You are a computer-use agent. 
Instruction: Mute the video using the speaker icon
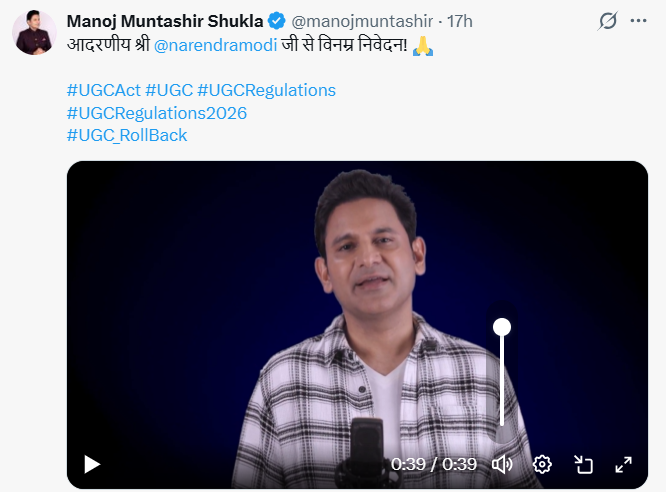pyautogui.click(x=502, y=464)
